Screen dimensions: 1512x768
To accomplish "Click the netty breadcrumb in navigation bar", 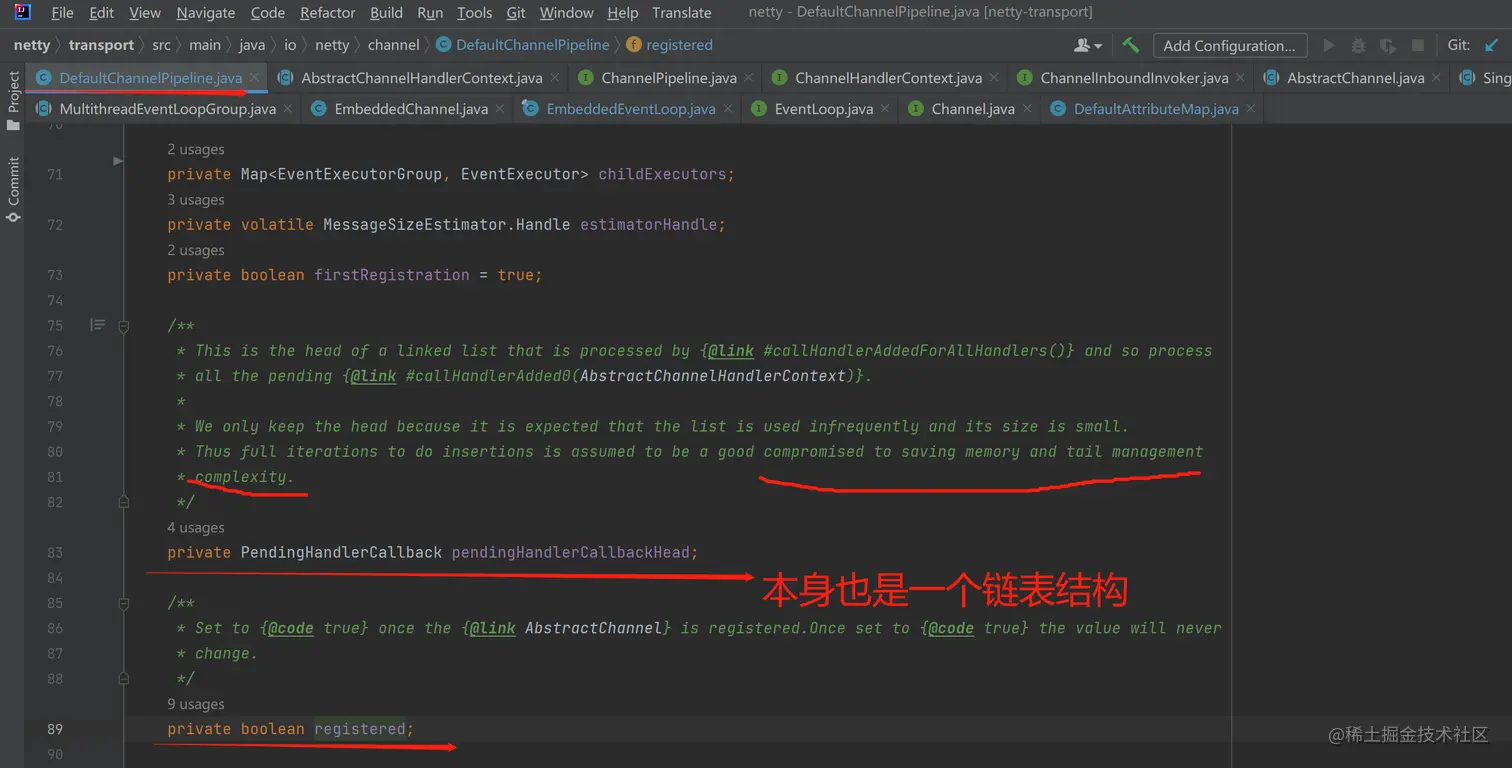I will 32,45.
